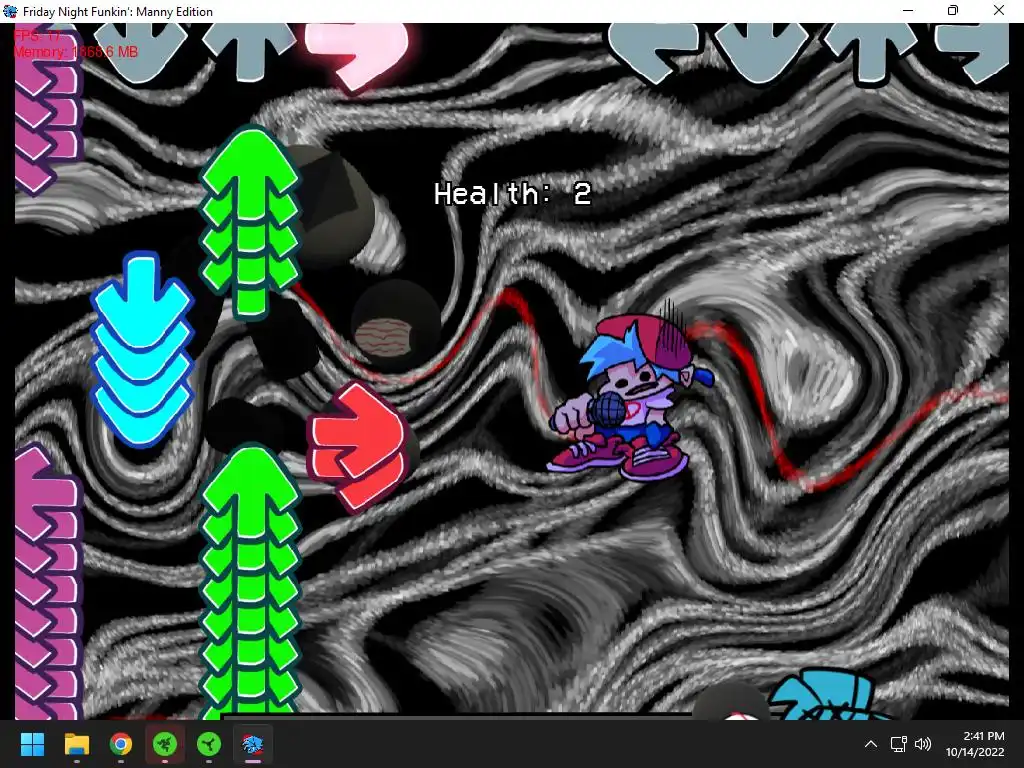The image size is (1024, 768).
Task: Click the red Memory usage text
Action: (x=76, y=52)
